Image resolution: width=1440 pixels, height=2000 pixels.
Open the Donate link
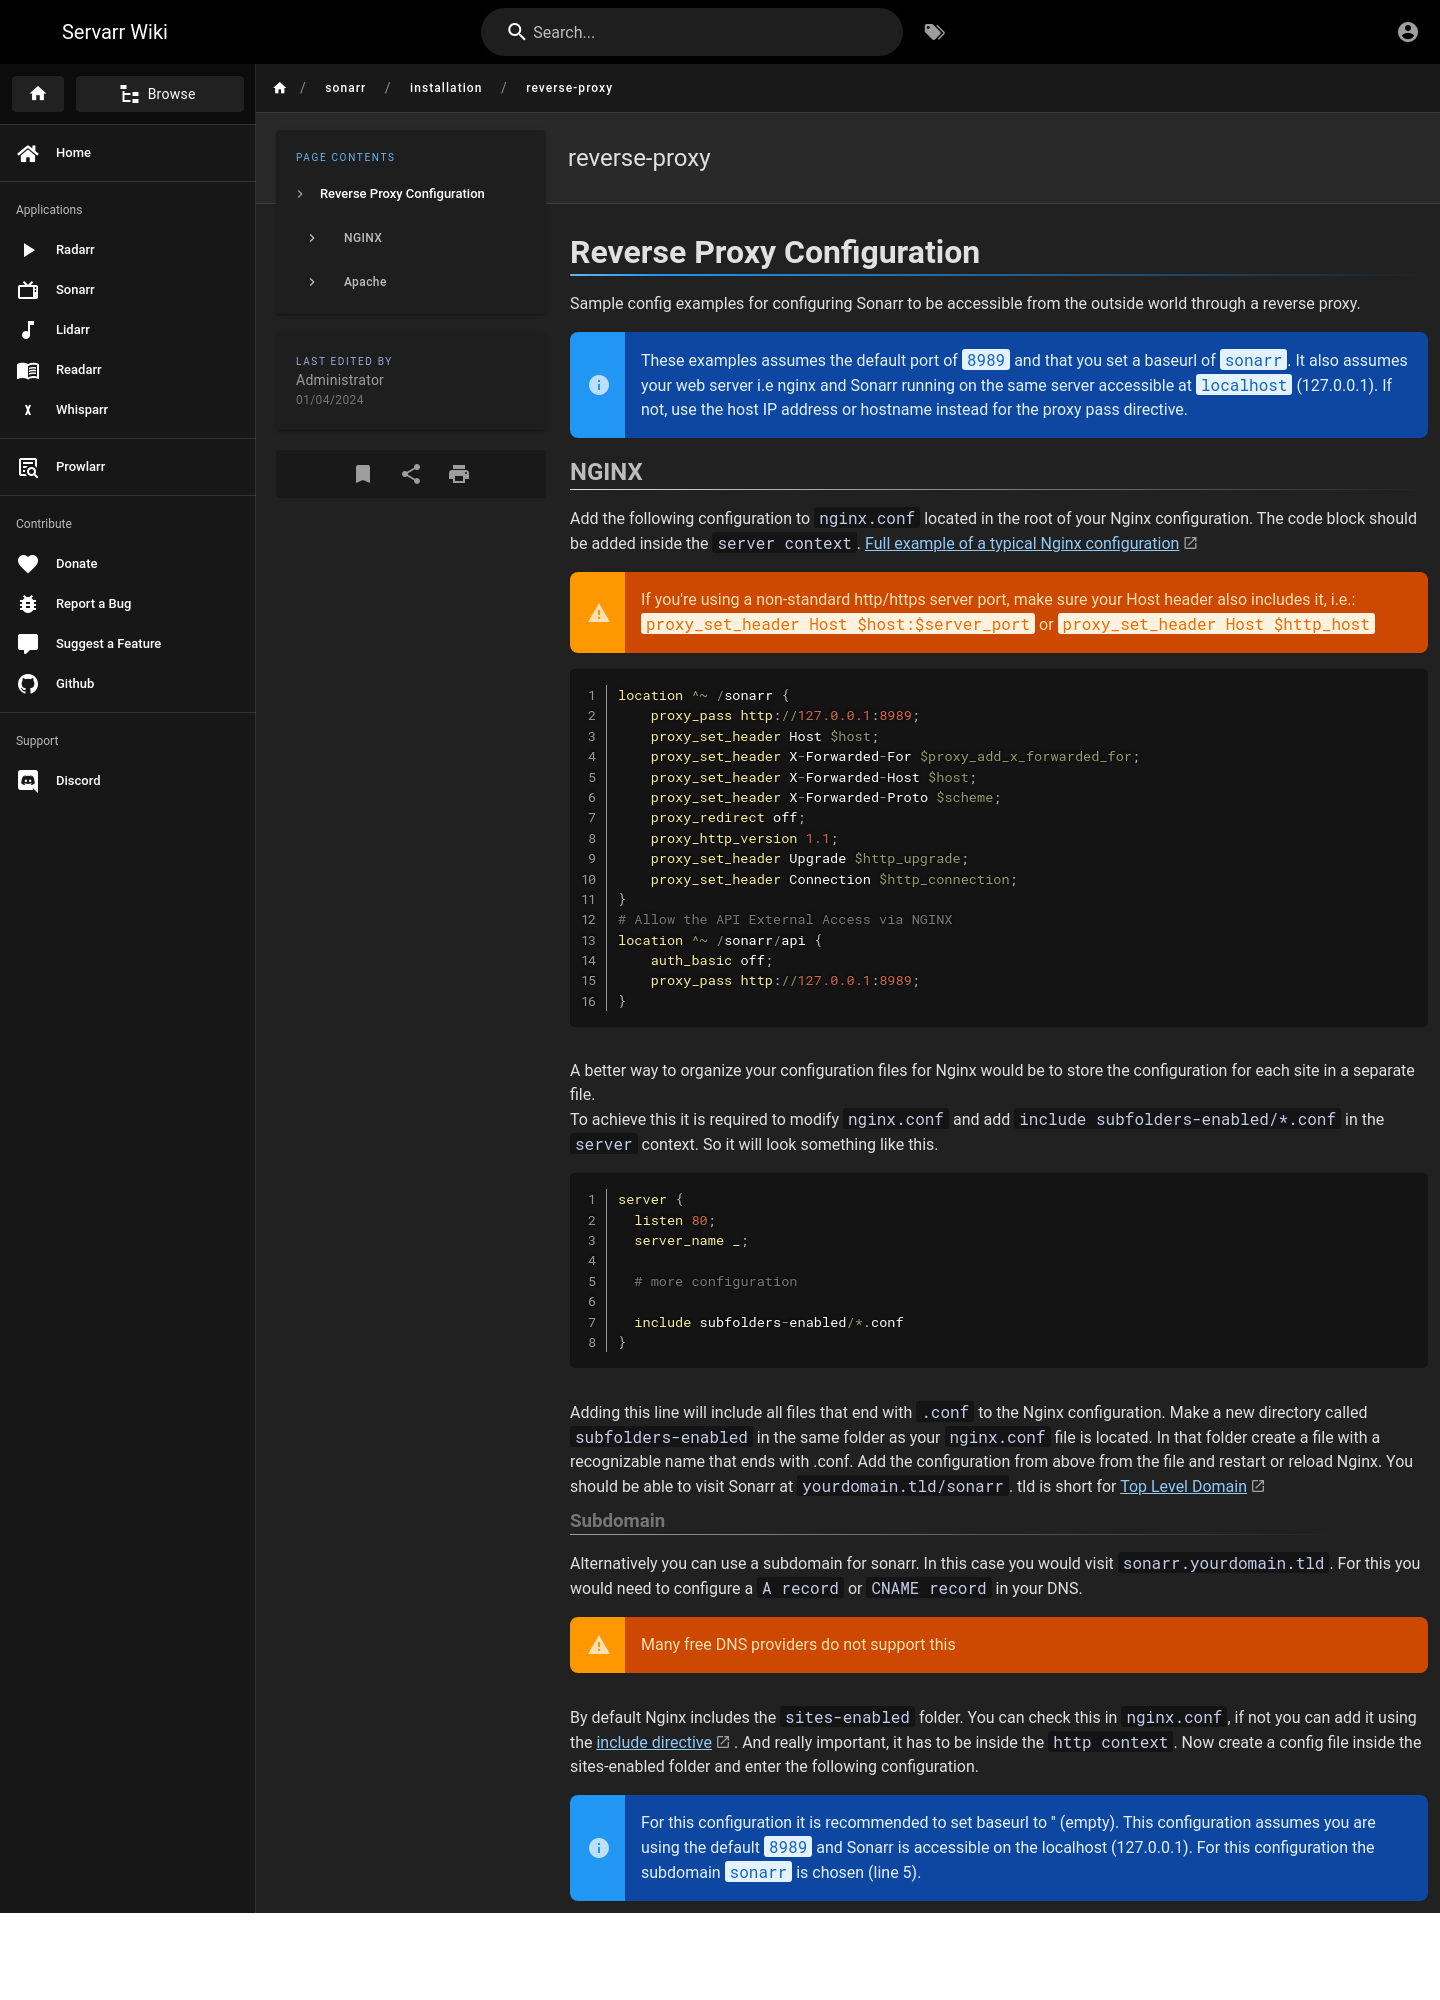tap(128, 564)
